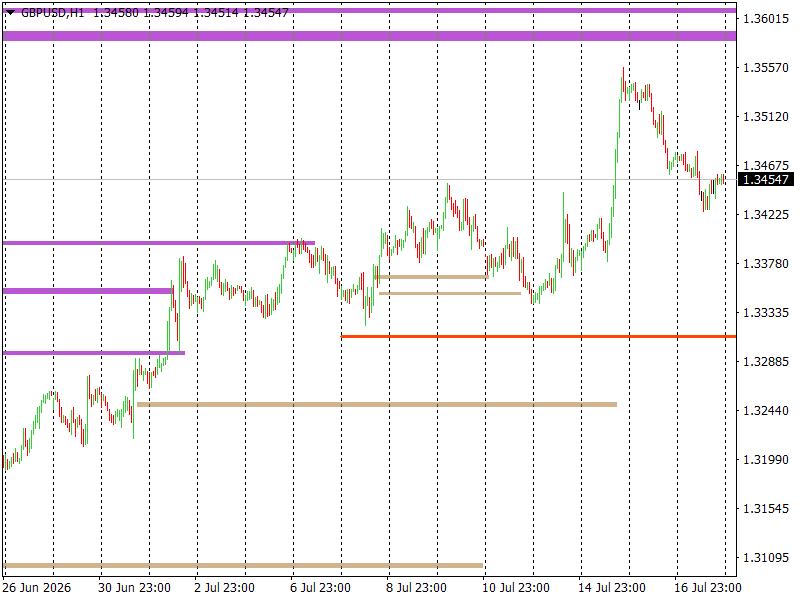Click the 1.31545 price scale label
Viewport: 800px width, 600px height.
pyautogui.click(x=766, y=509)
